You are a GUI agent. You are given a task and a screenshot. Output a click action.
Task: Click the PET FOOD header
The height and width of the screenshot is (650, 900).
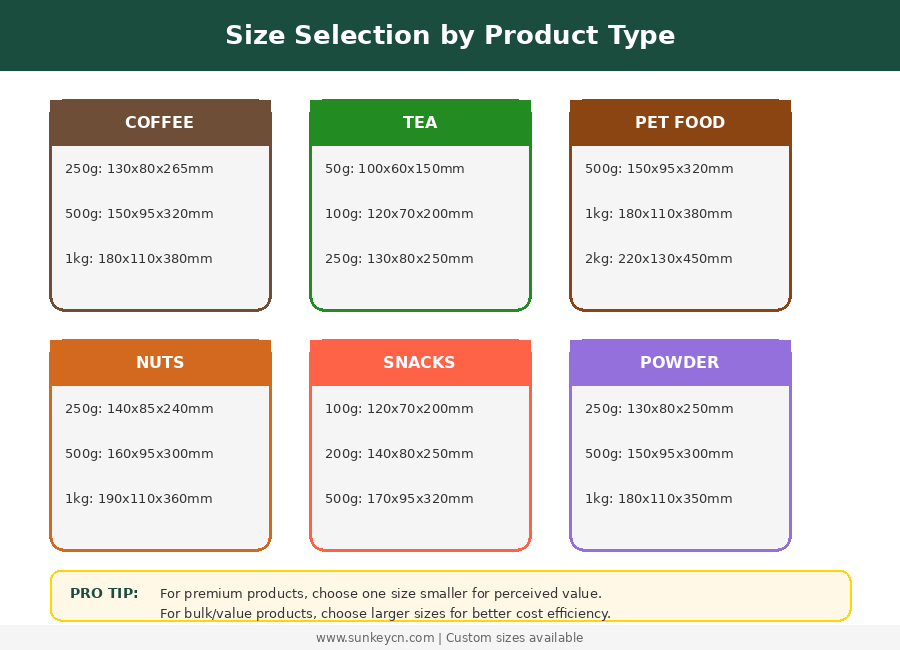click(680, 123)
